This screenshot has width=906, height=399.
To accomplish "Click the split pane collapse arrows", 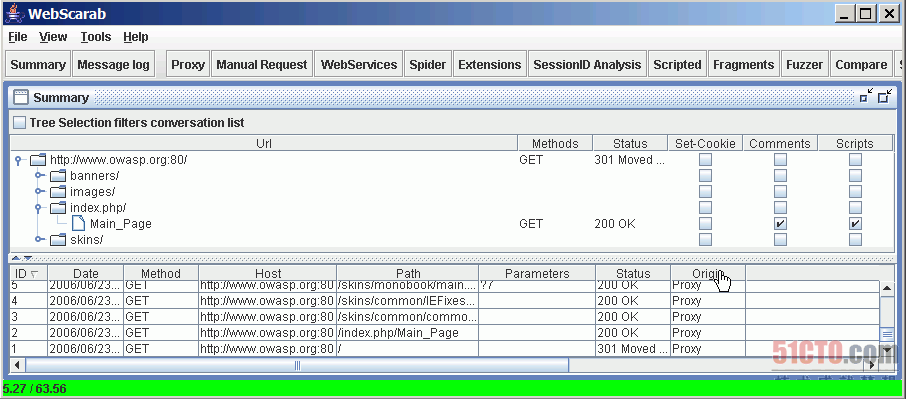I will point(22,258).
